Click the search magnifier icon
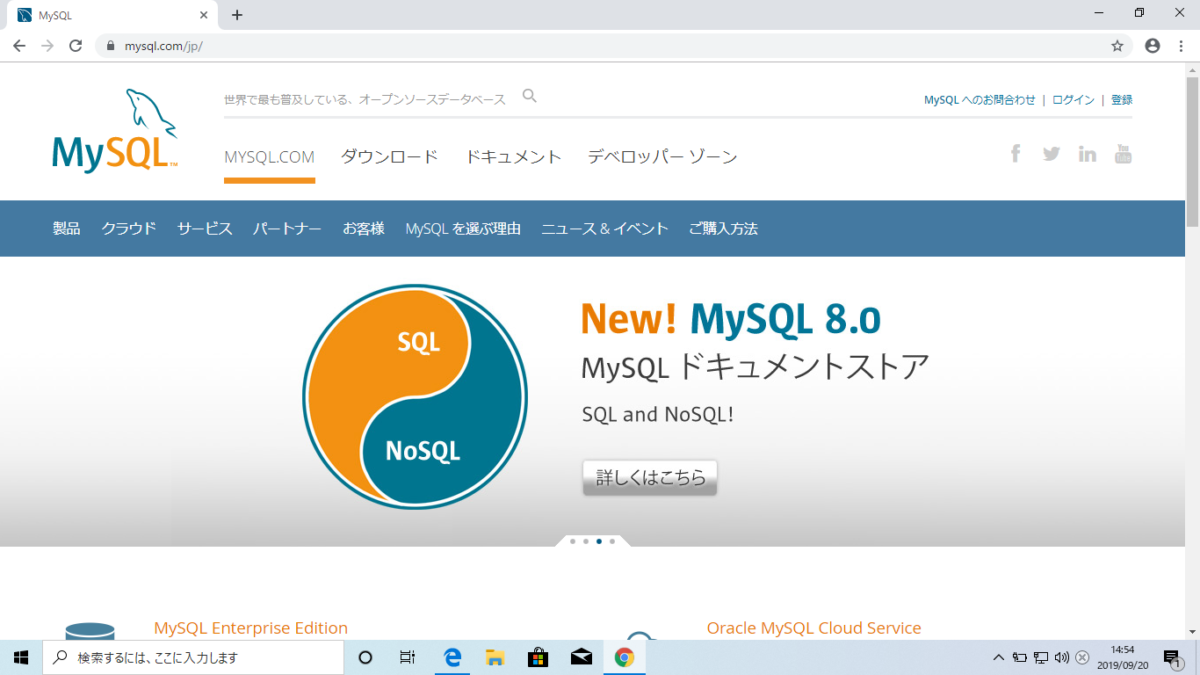 528,96
